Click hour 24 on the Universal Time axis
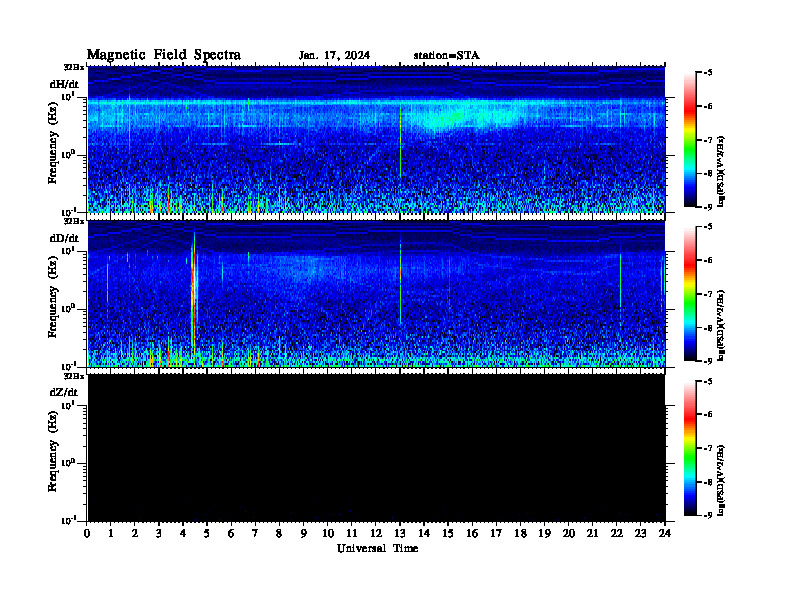Screen dimensions: 792x612 coord(665,533)
